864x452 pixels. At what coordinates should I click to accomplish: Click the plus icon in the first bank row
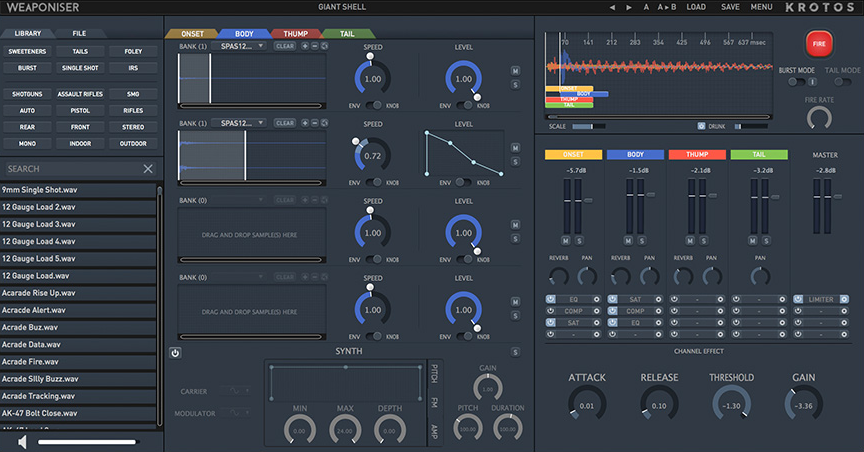pyautogui.click(x=305, y=46)
